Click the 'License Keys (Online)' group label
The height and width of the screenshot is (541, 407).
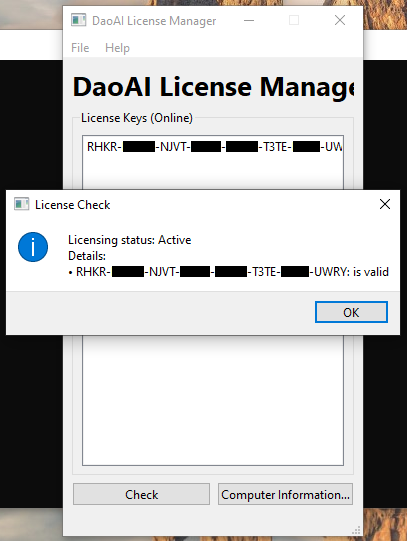click(x=137, y=118)
